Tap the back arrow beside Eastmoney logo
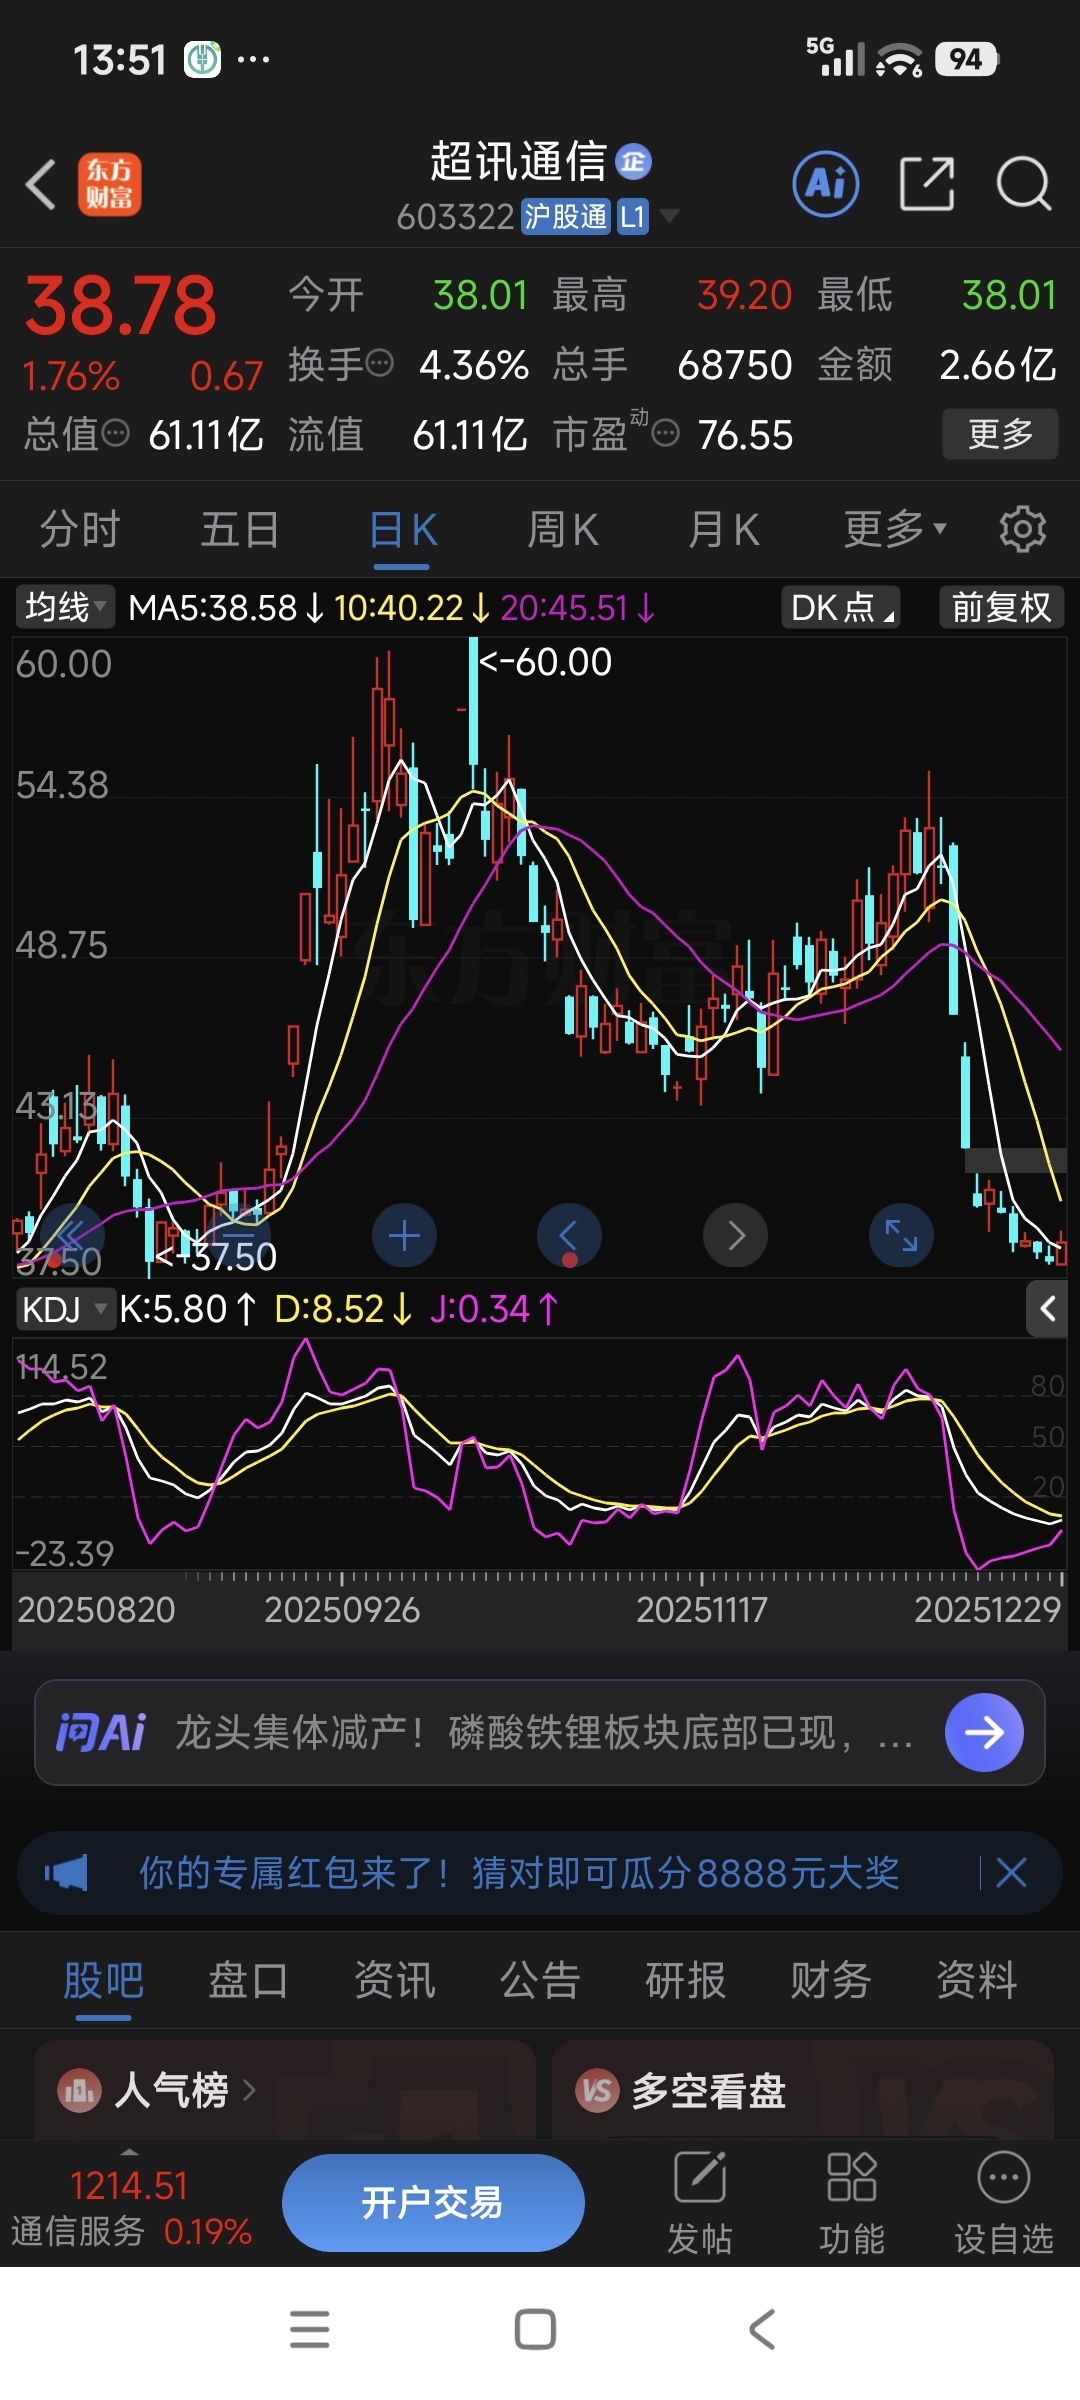Screen dimensions: 1080x2400 41,185
